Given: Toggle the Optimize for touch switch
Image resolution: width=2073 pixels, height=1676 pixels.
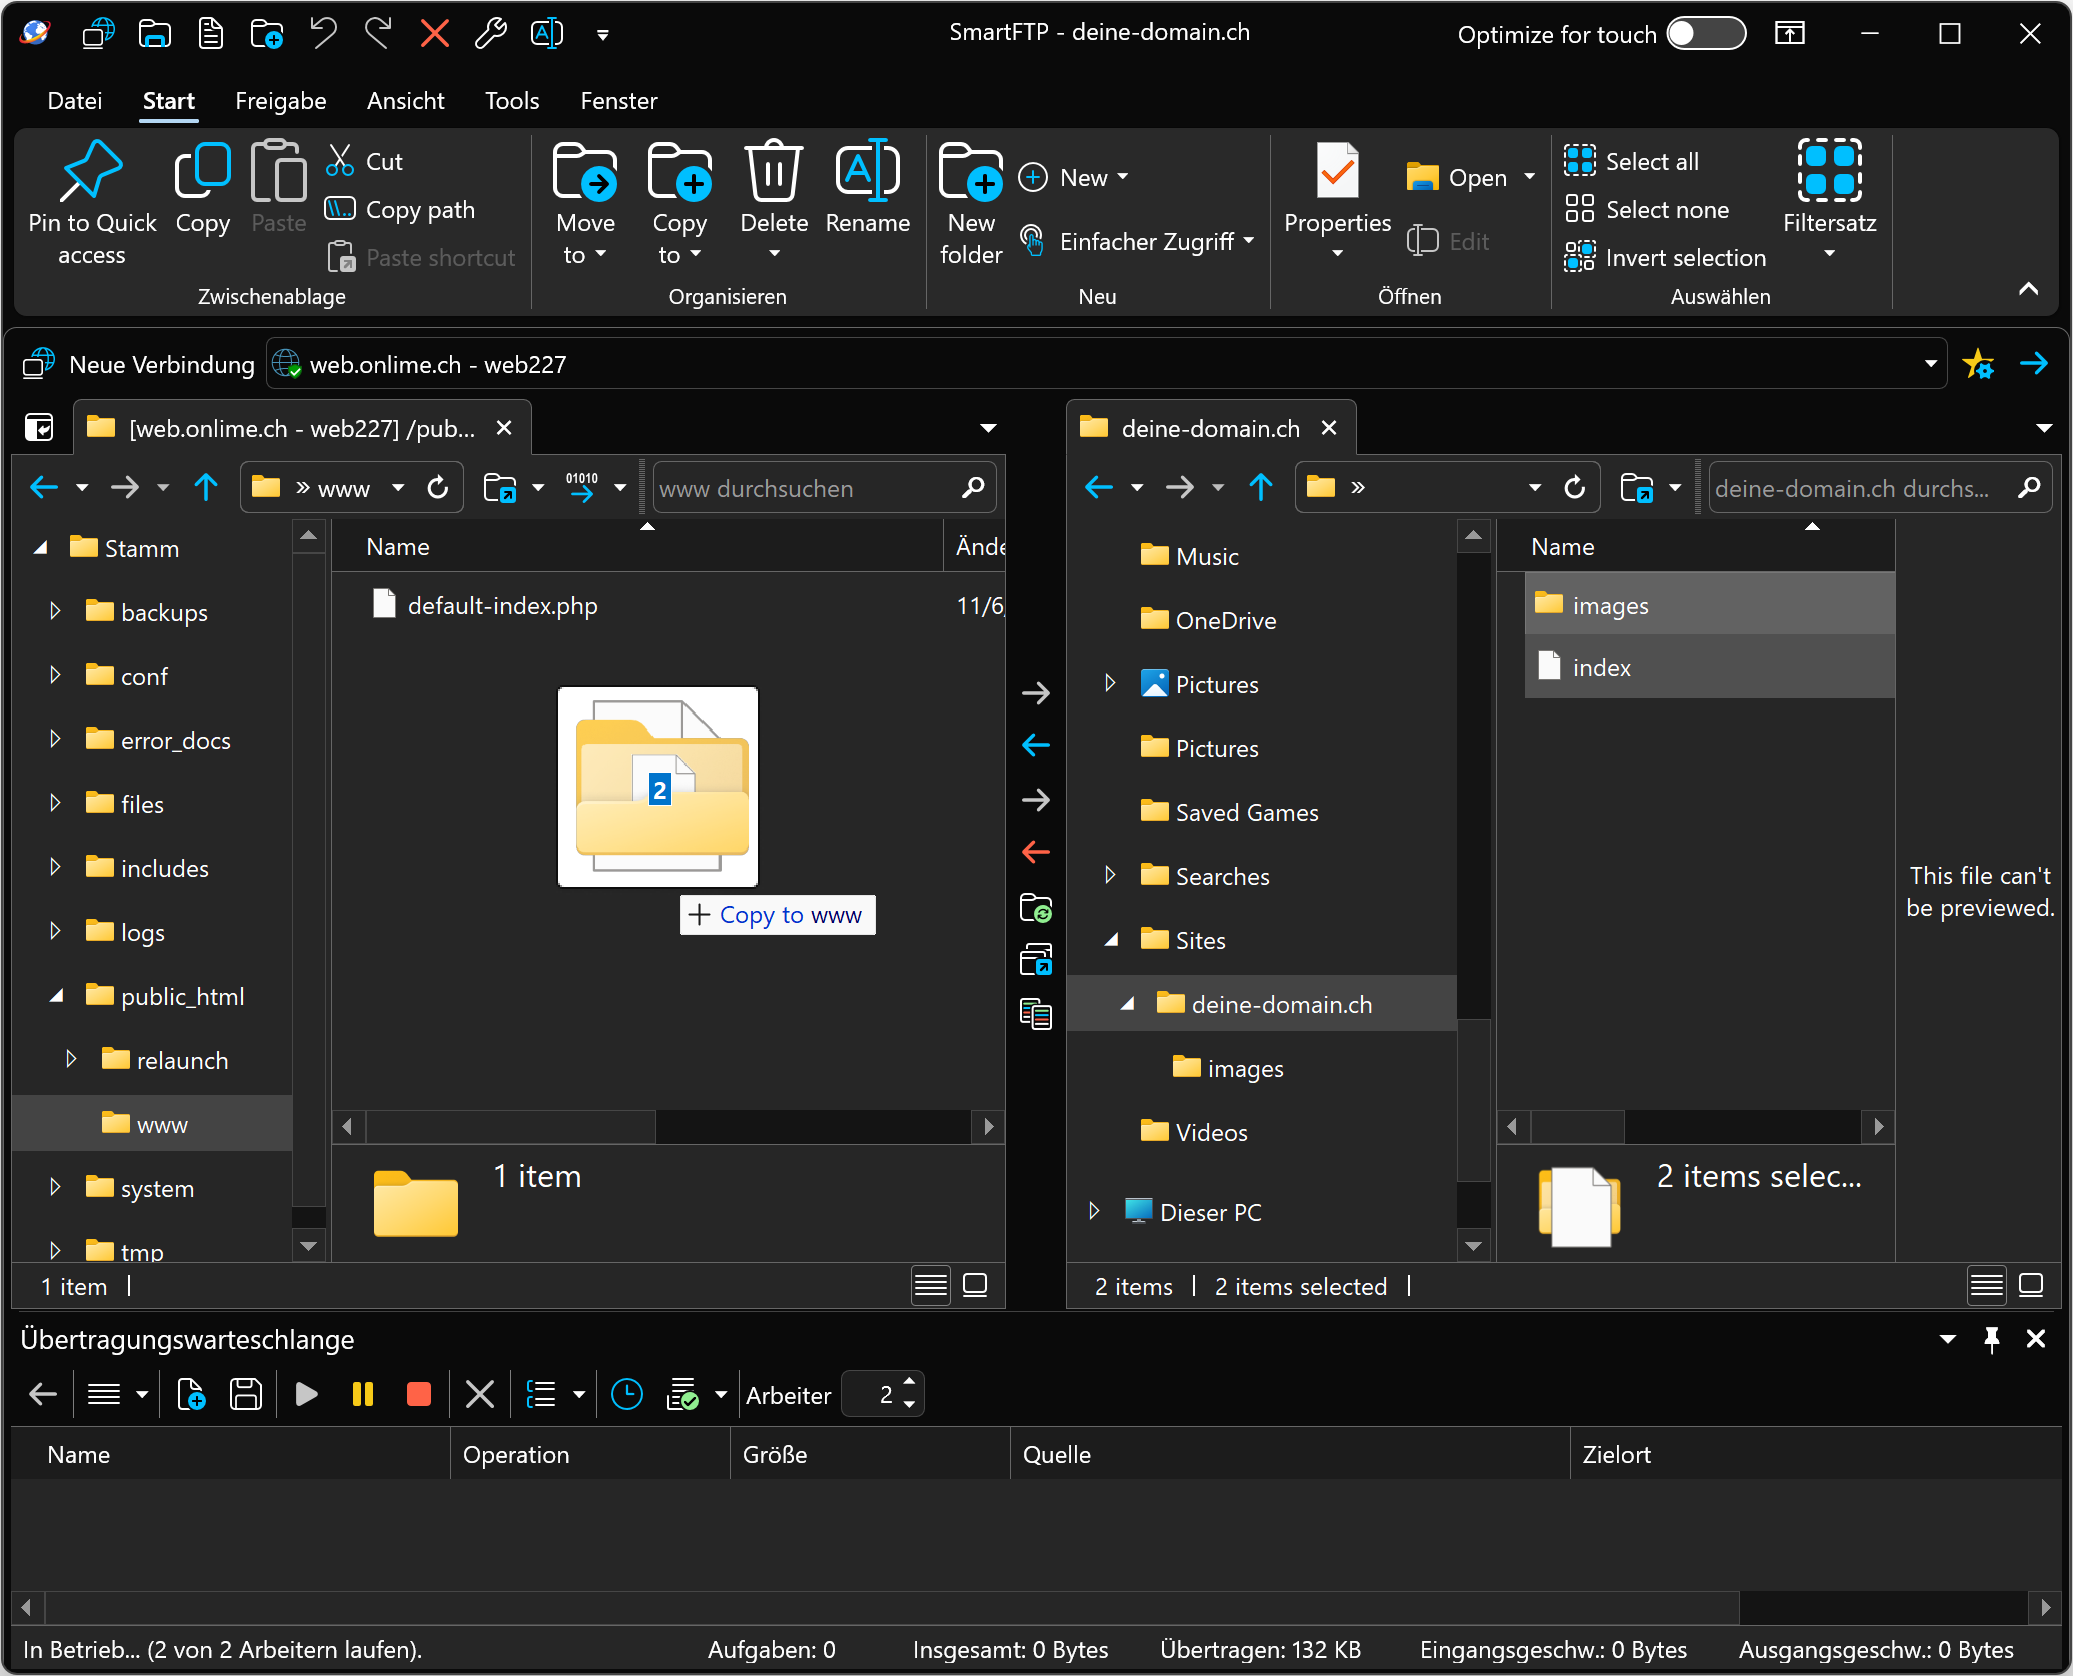Looking at the screenshot, I should tap(1706, 34).
